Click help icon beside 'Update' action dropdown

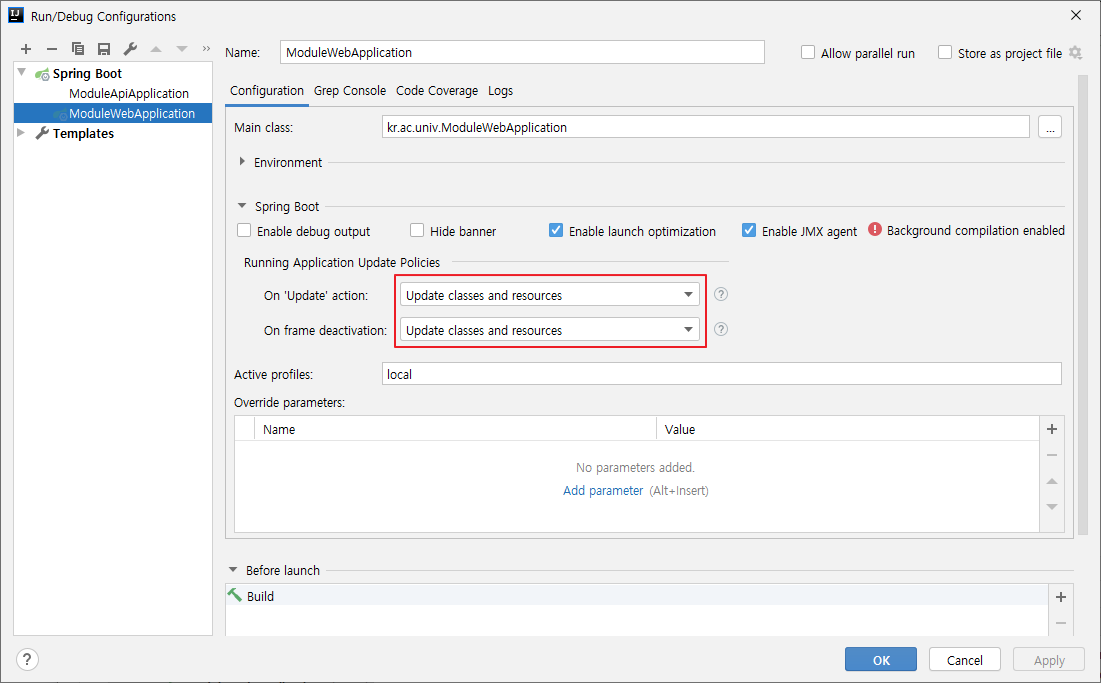point(720,294)
